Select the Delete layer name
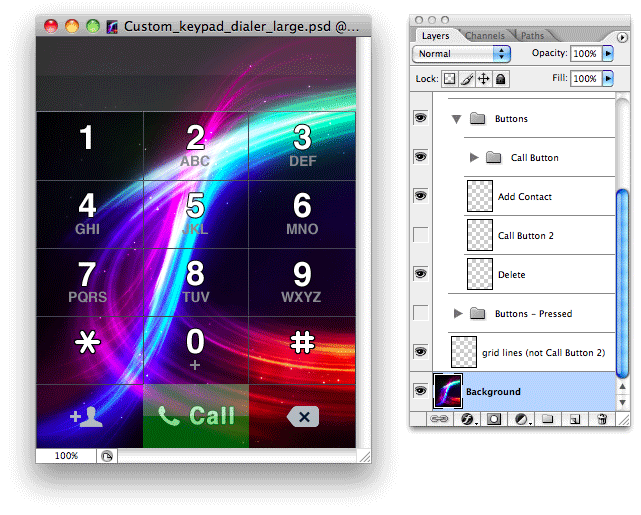This screenshot has height=515, width=641. (x=511, y=275)
